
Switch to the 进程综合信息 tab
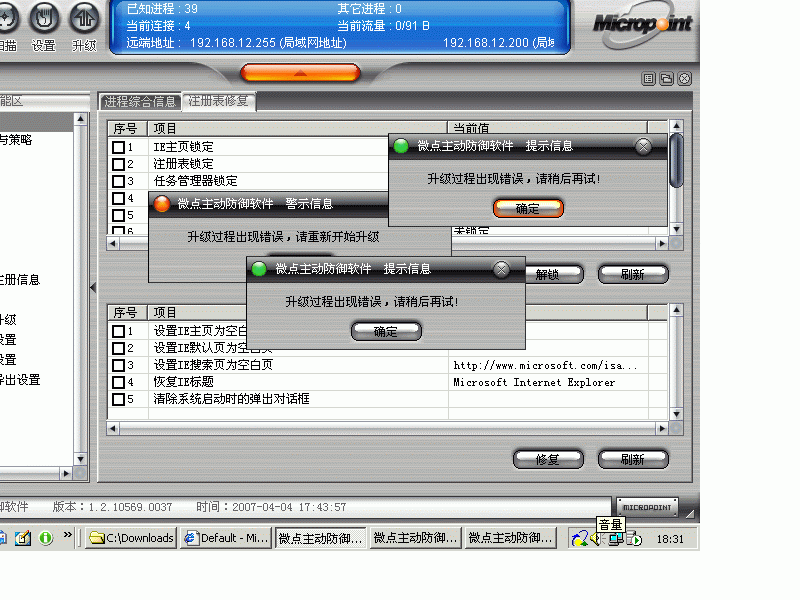tap(140, 102)
